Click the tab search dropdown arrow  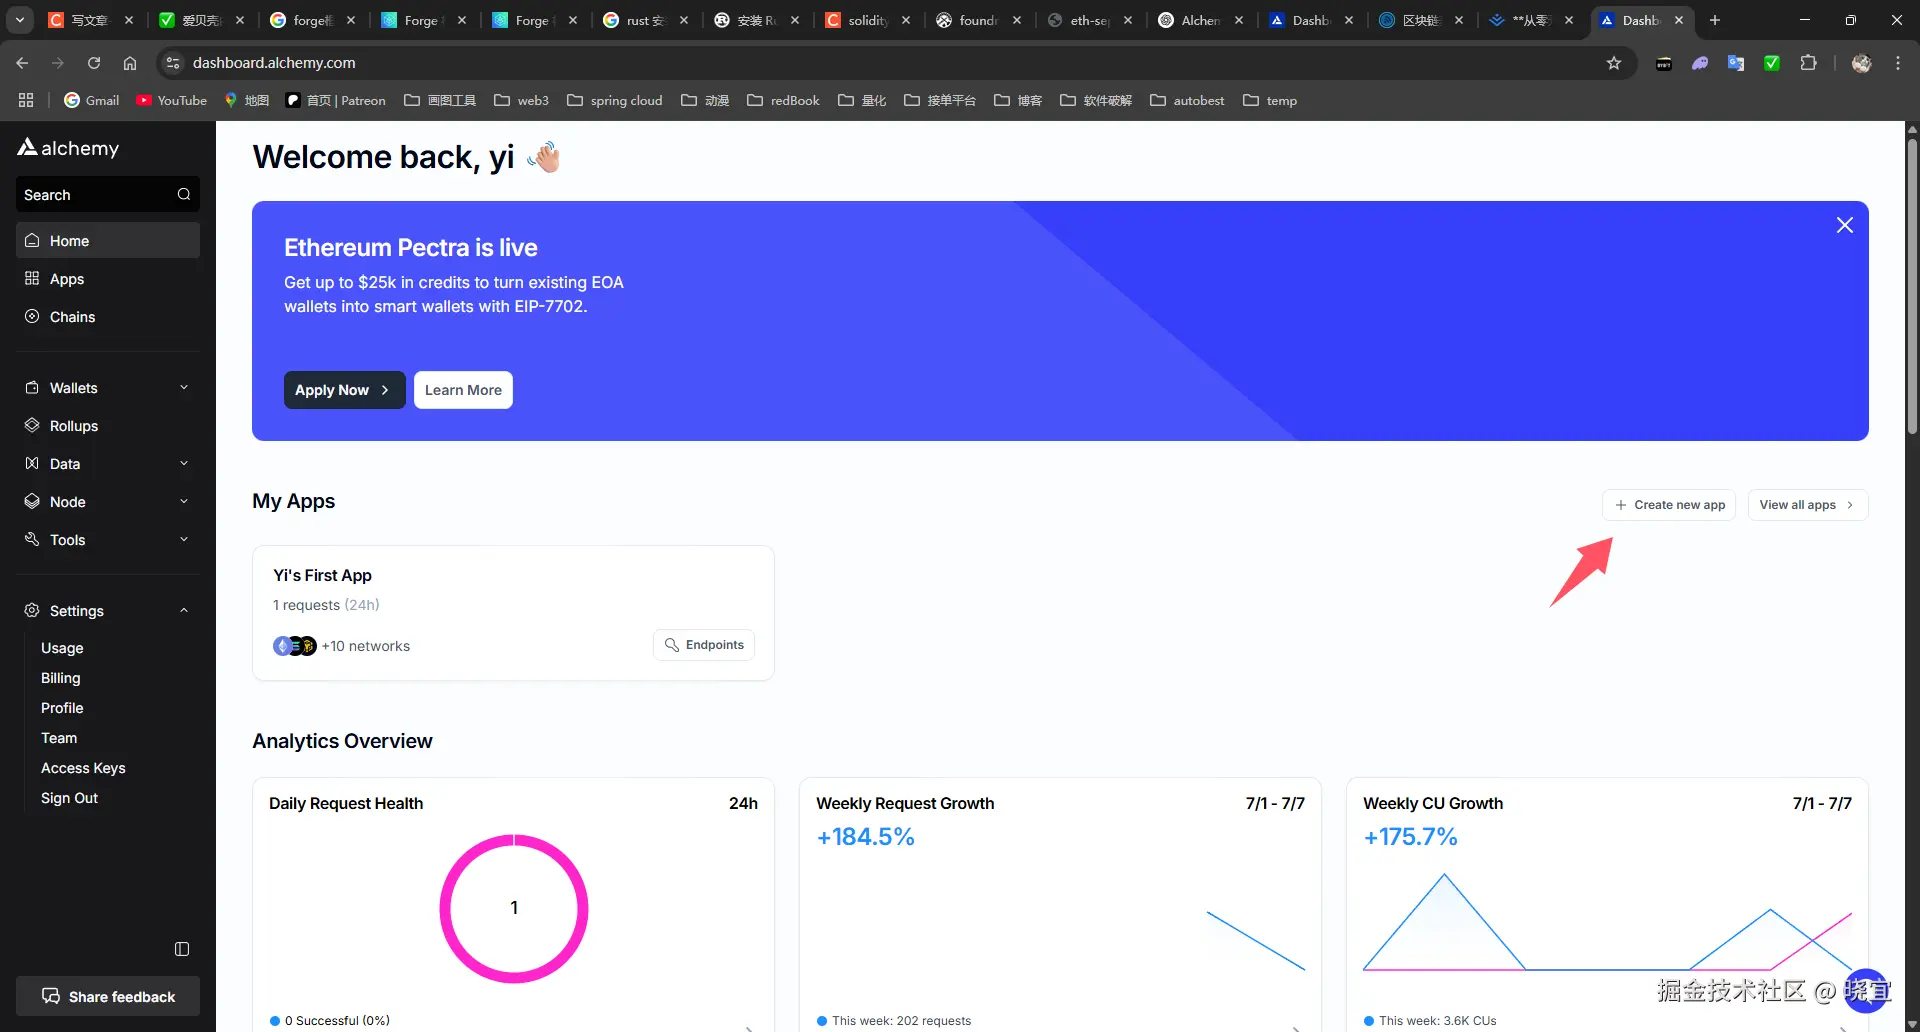tap(20, 20)
